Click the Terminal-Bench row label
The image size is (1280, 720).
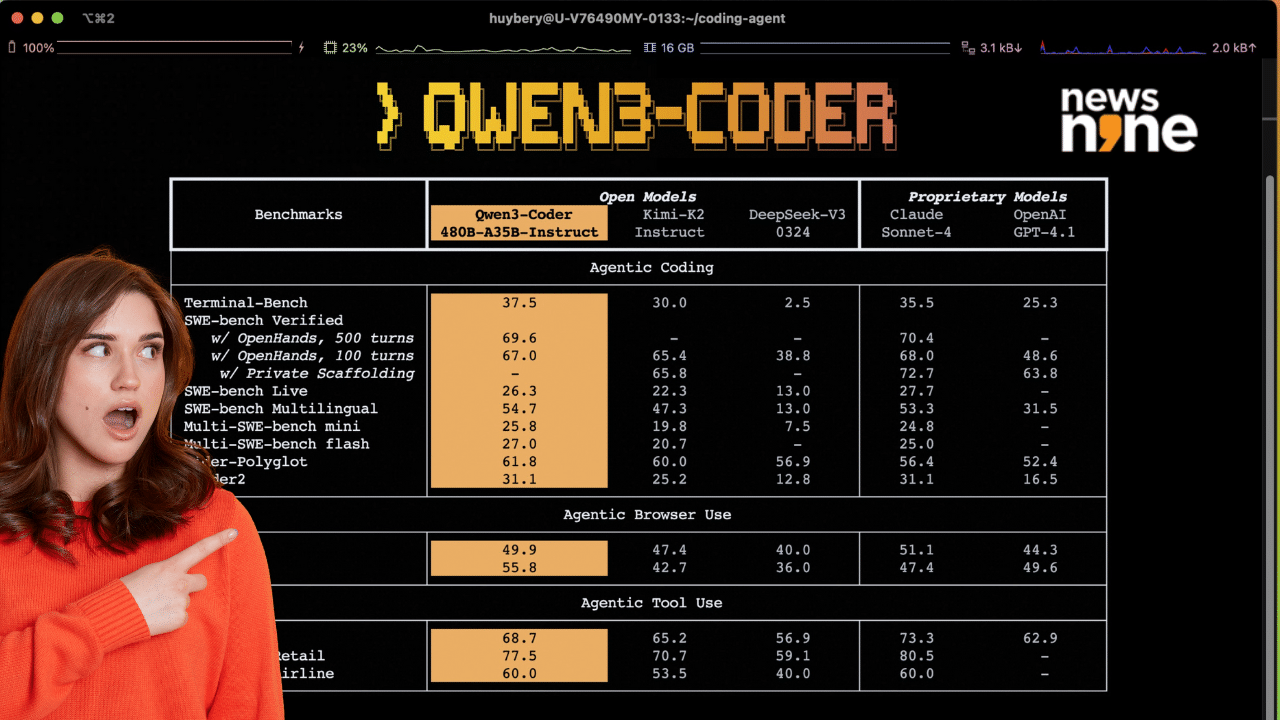click(x=245, y=302)
